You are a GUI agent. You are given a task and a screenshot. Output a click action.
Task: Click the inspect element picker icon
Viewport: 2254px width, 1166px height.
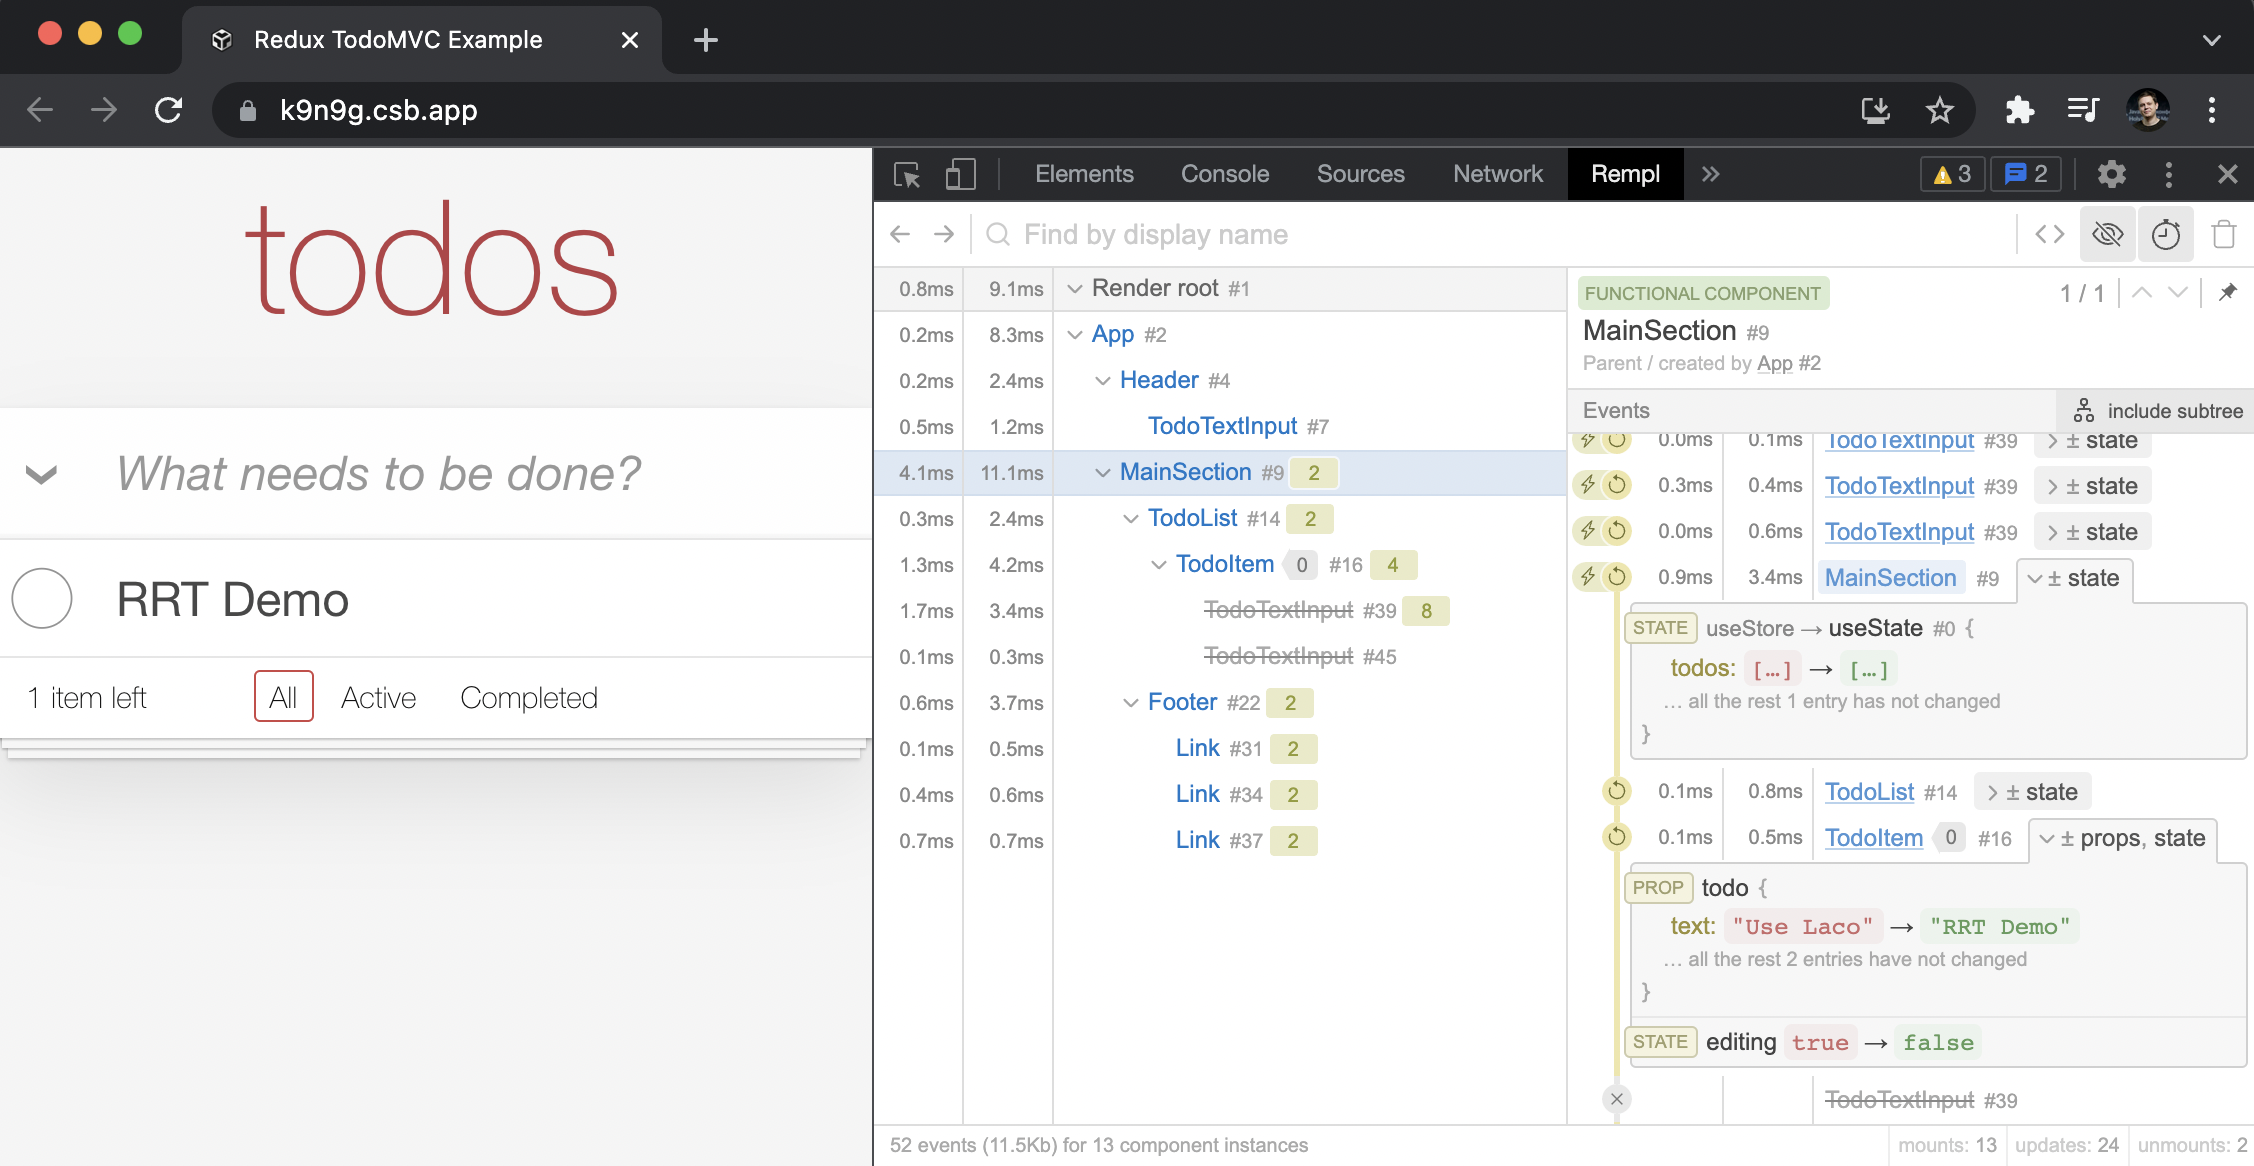pyautogui.click(x=907, y=175)
